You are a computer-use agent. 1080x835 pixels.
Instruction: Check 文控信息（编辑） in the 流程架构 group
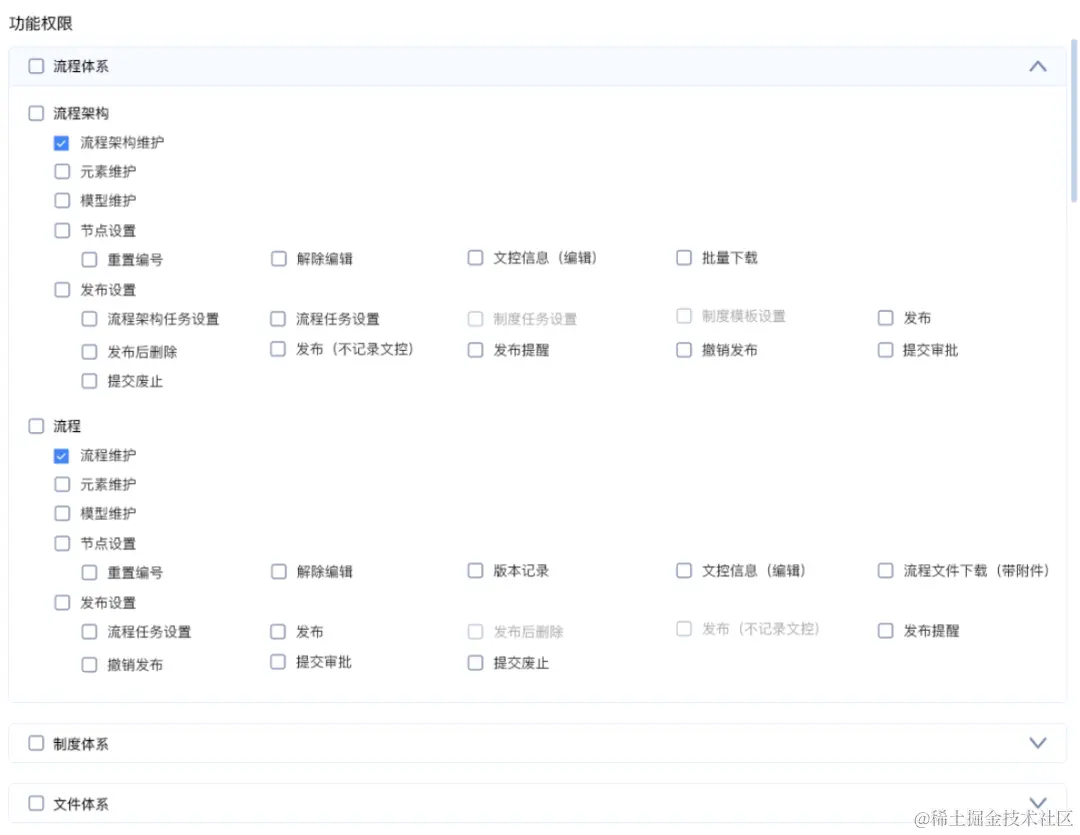pyautogui.click(x=475, y=258)
